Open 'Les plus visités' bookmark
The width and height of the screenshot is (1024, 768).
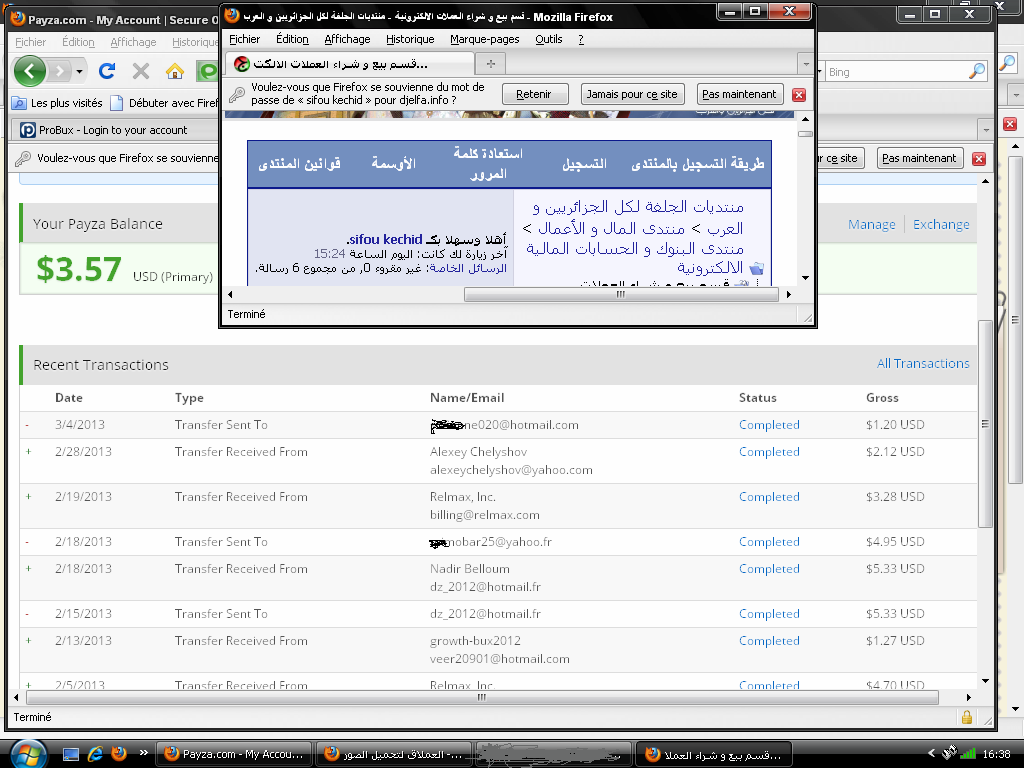57,103
